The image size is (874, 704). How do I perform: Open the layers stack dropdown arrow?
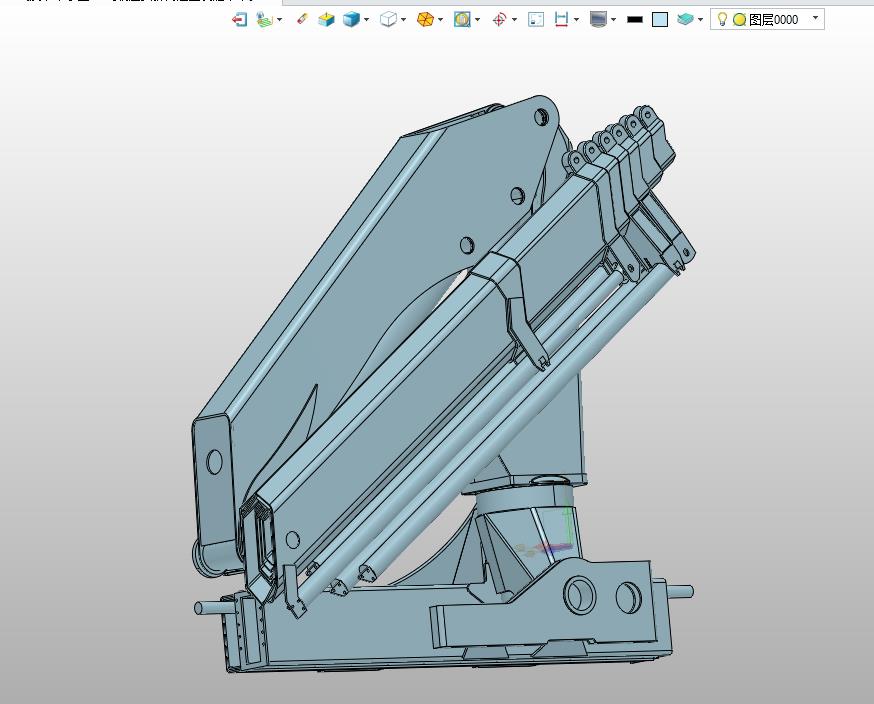700,20
